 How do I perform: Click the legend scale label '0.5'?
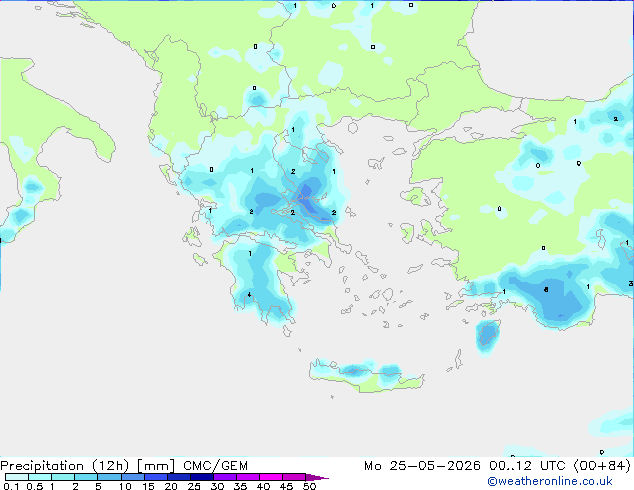[x=35, y=486]
